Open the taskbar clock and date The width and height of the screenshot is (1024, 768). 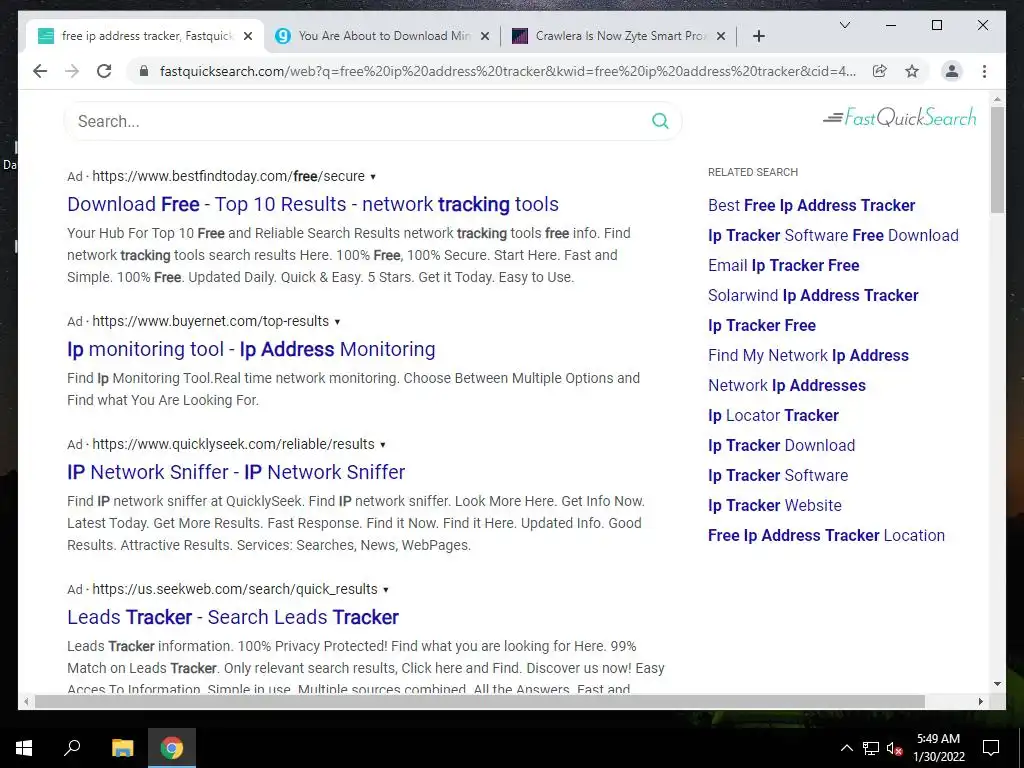coord(938,748)
